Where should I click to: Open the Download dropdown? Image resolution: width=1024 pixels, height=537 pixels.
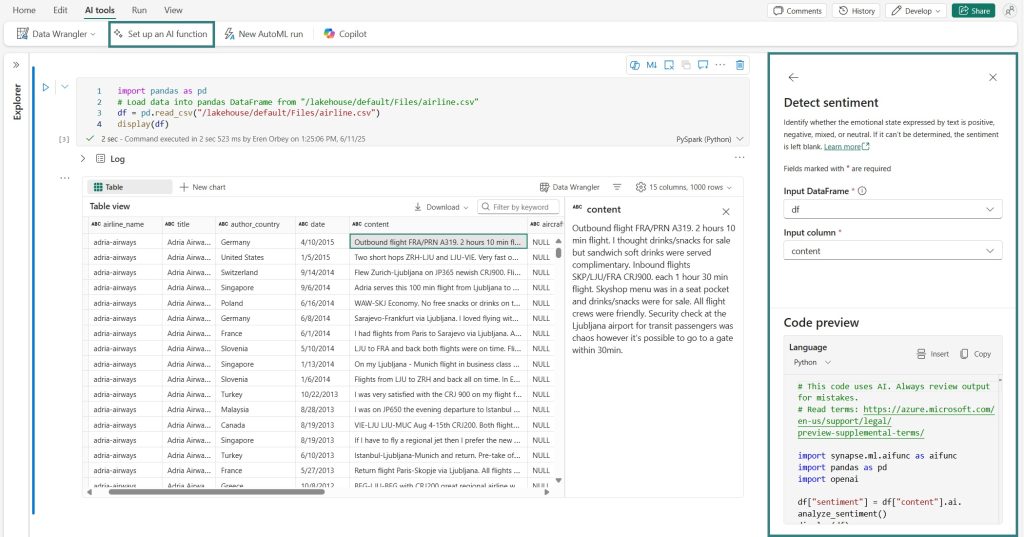(x=441, y=207)
